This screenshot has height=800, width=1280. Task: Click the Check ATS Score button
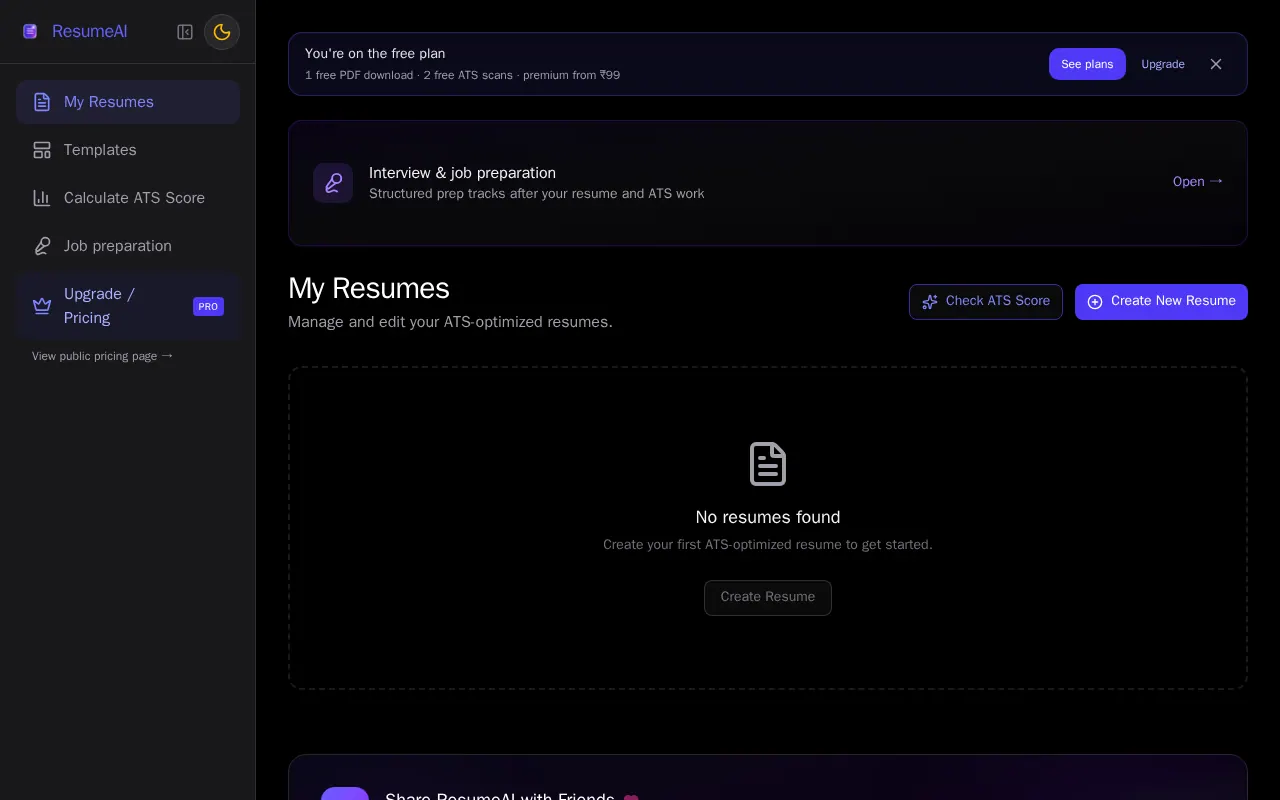coord(986,301)
